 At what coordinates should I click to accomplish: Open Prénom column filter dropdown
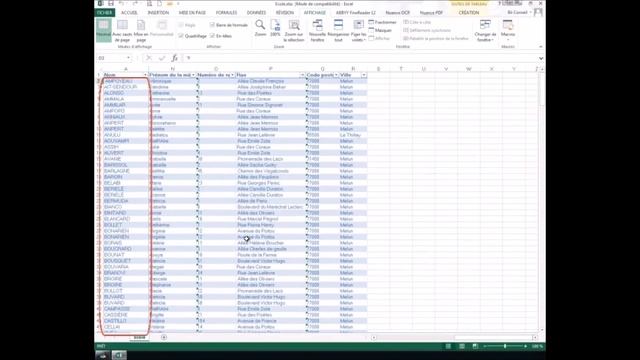[x=193, y=75]
